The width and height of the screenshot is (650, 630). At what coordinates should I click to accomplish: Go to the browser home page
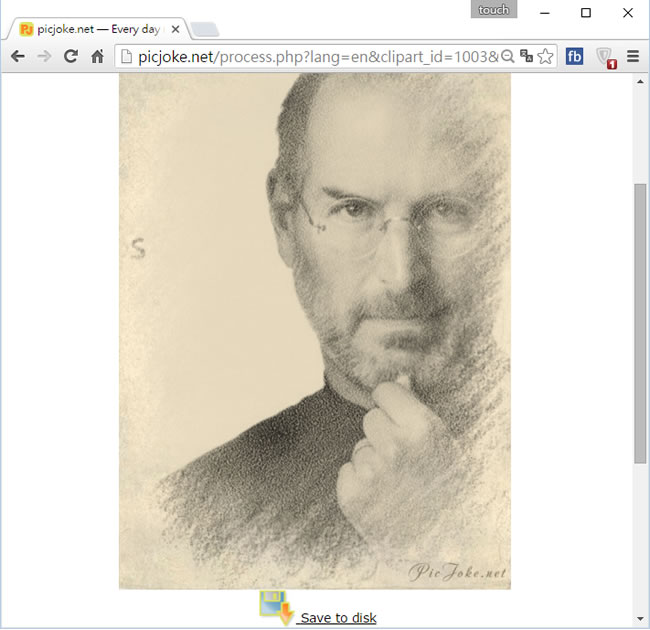click(x=98, y=57)
